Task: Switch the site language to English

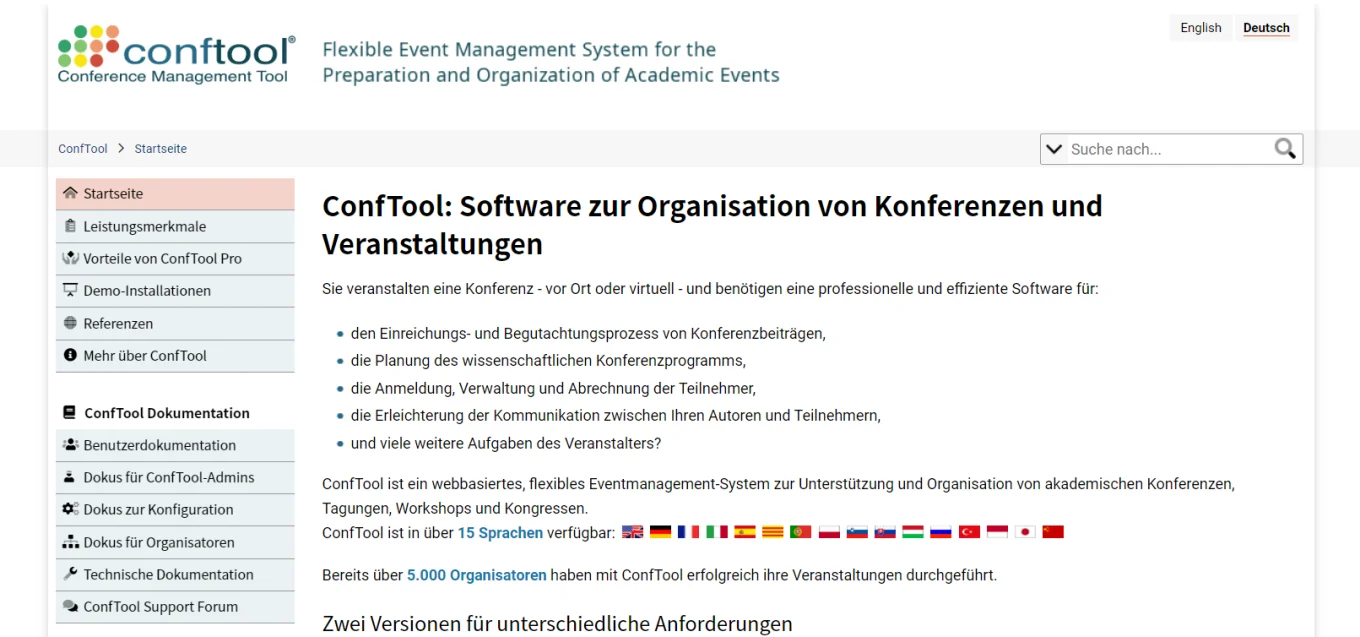Action: coord(1201,28)
